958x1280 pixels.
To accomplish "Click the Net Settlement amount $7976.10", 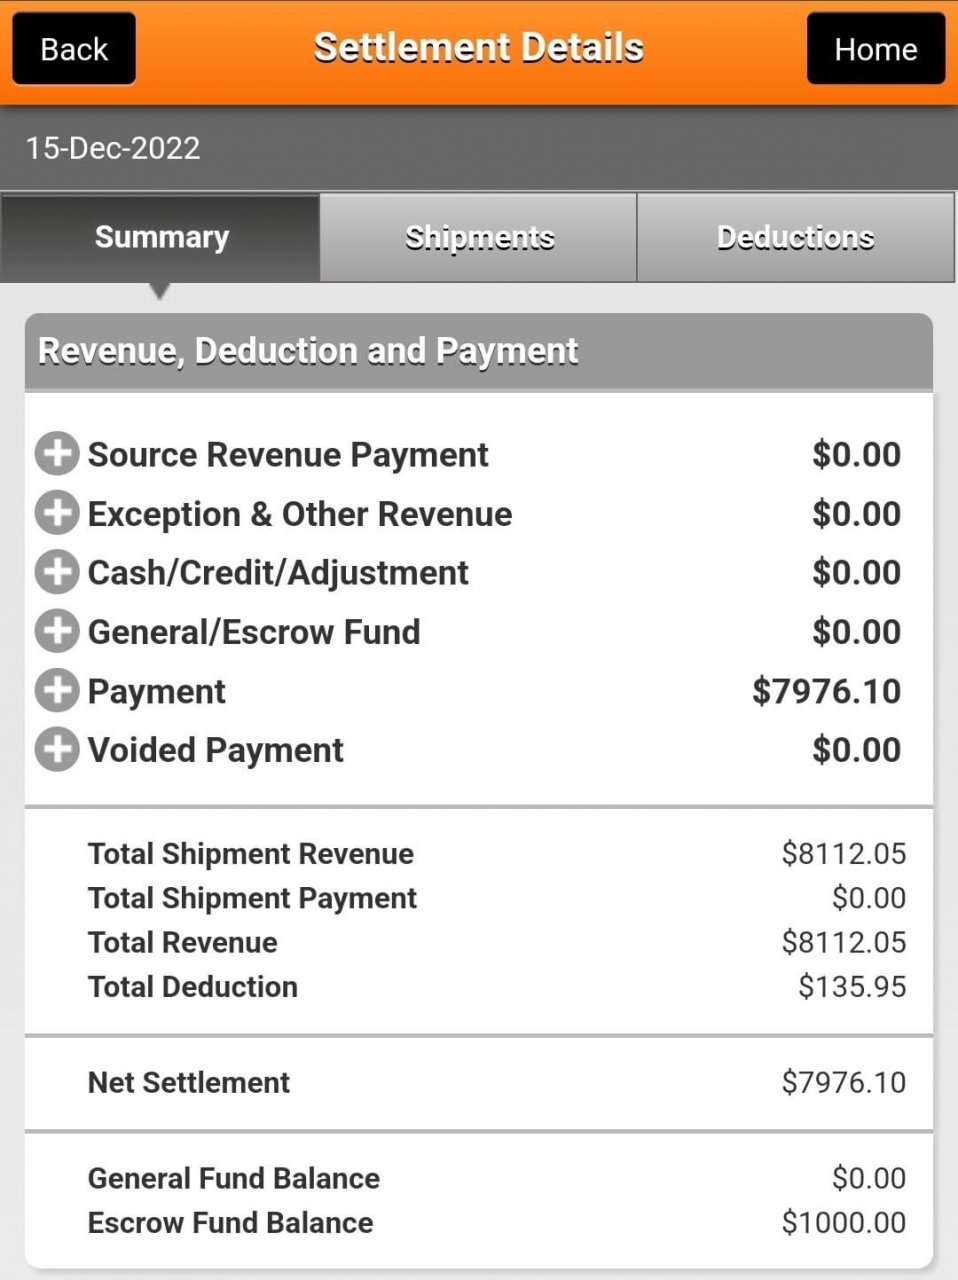I will pos(843,1082).
